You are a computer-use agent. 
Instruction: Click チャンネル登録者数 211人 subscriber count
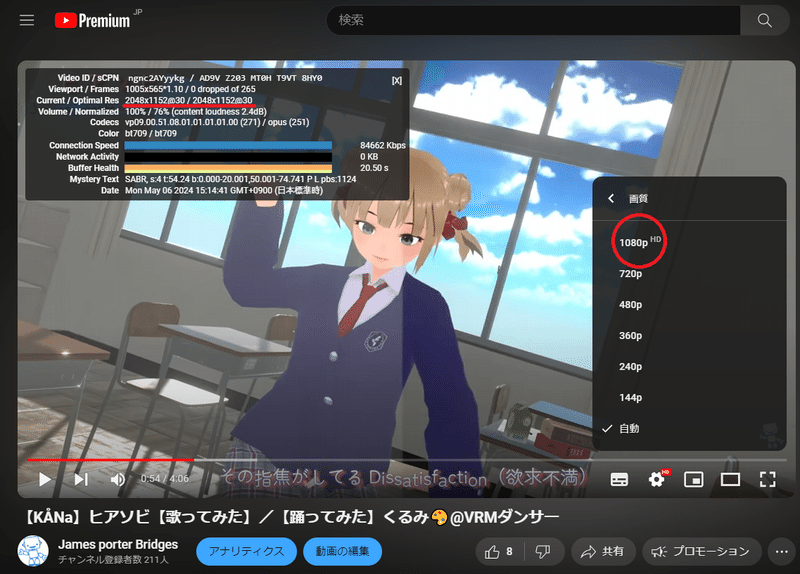[113, 560]
